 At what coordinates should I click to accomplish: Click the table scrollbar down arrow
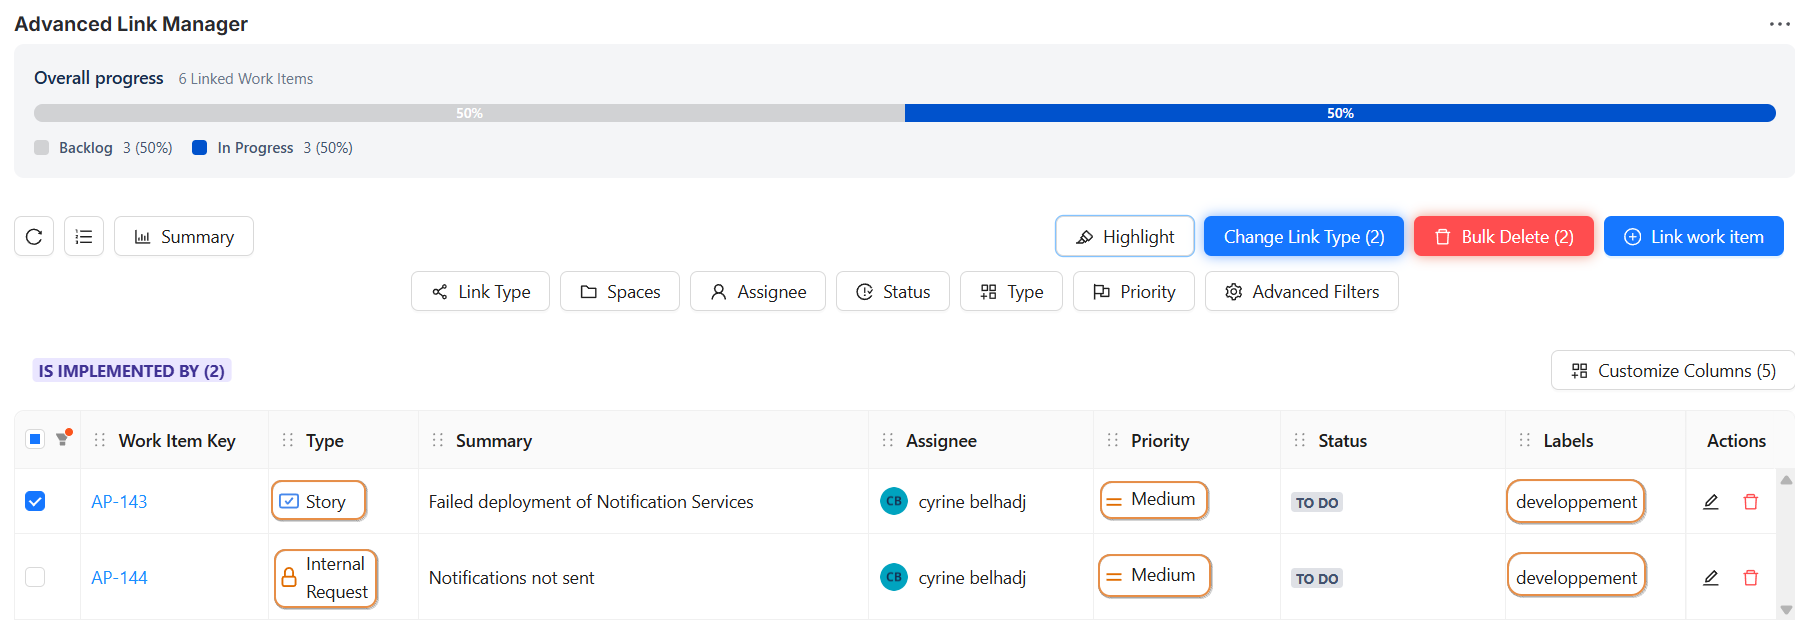1786,610
